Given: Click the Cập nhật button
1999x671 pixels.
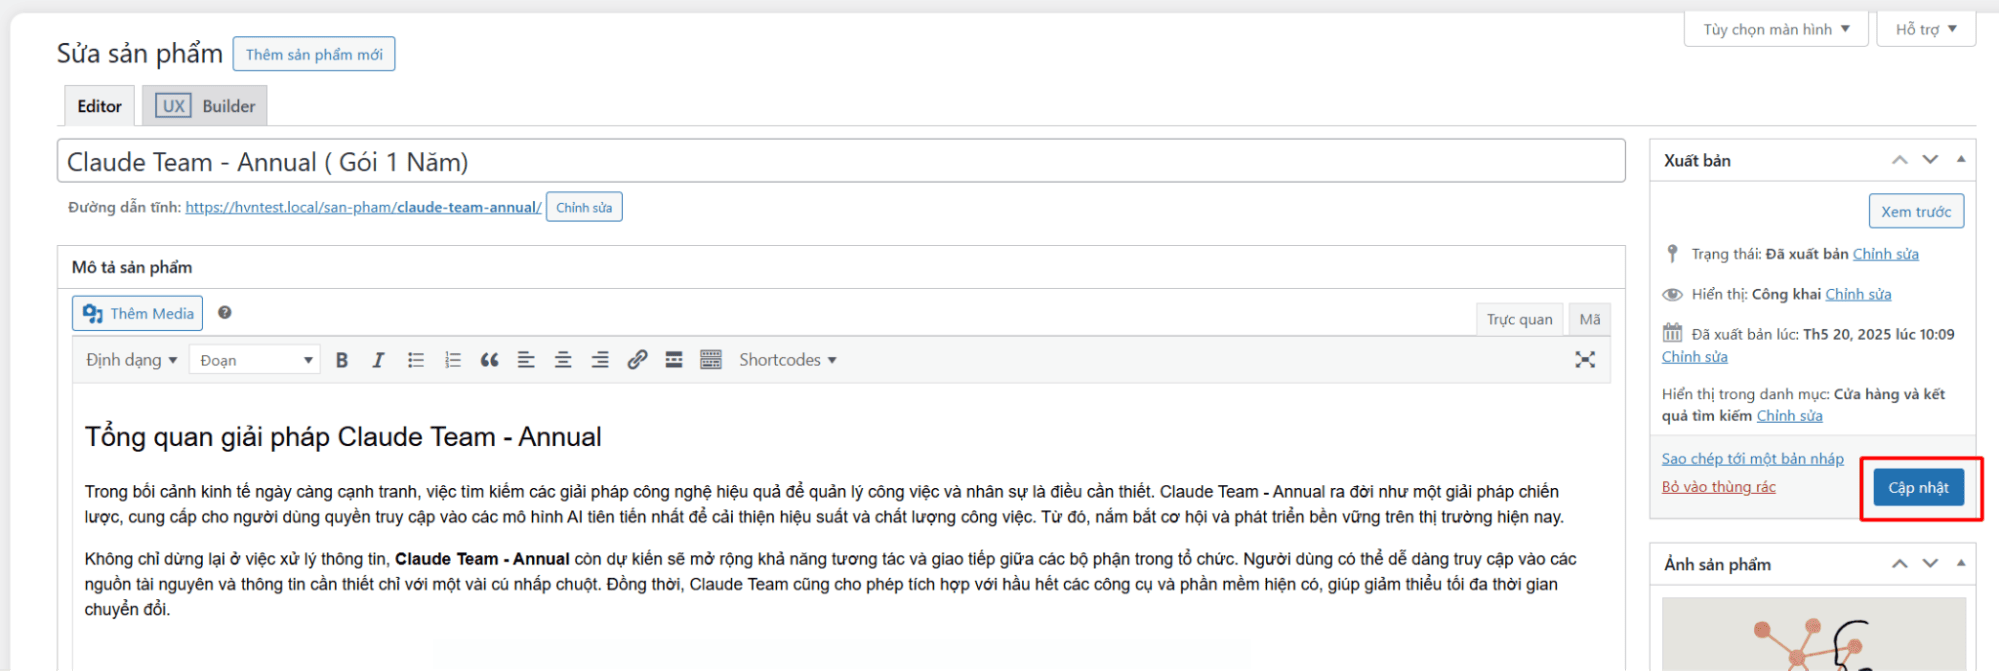Looking at the screenshot, I should pos(1917,488).
